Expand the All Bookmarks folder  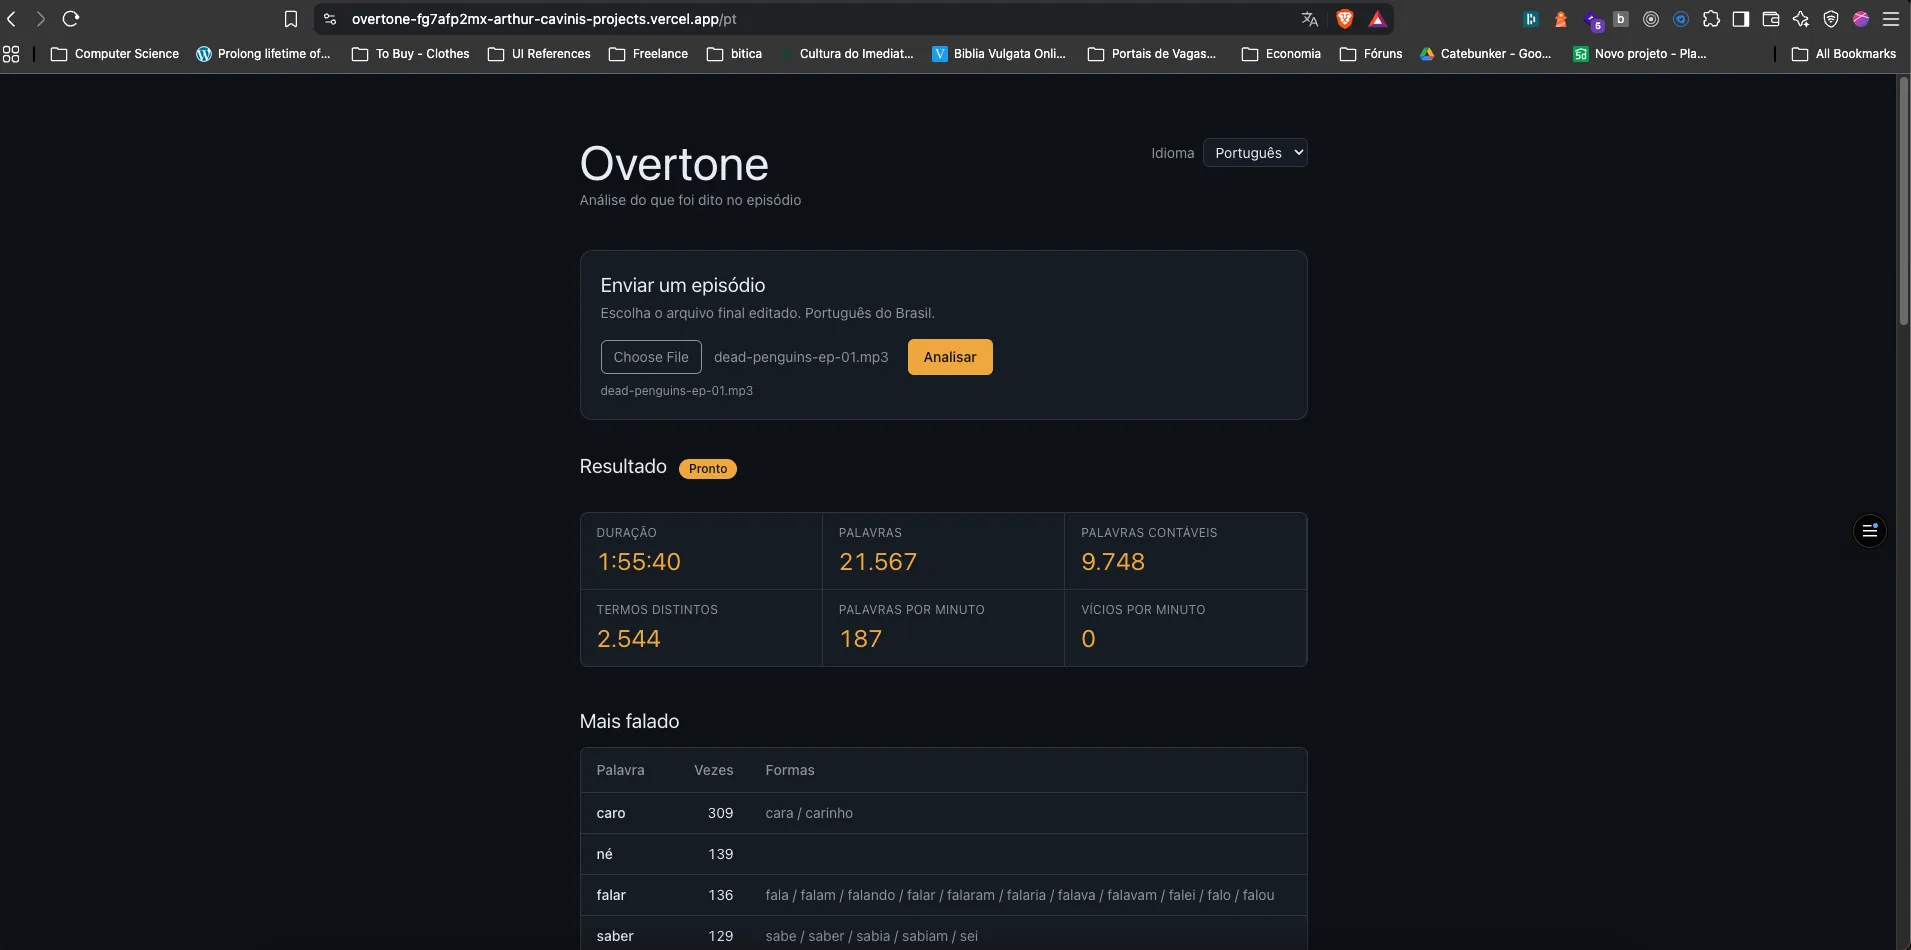(1844, 54)
